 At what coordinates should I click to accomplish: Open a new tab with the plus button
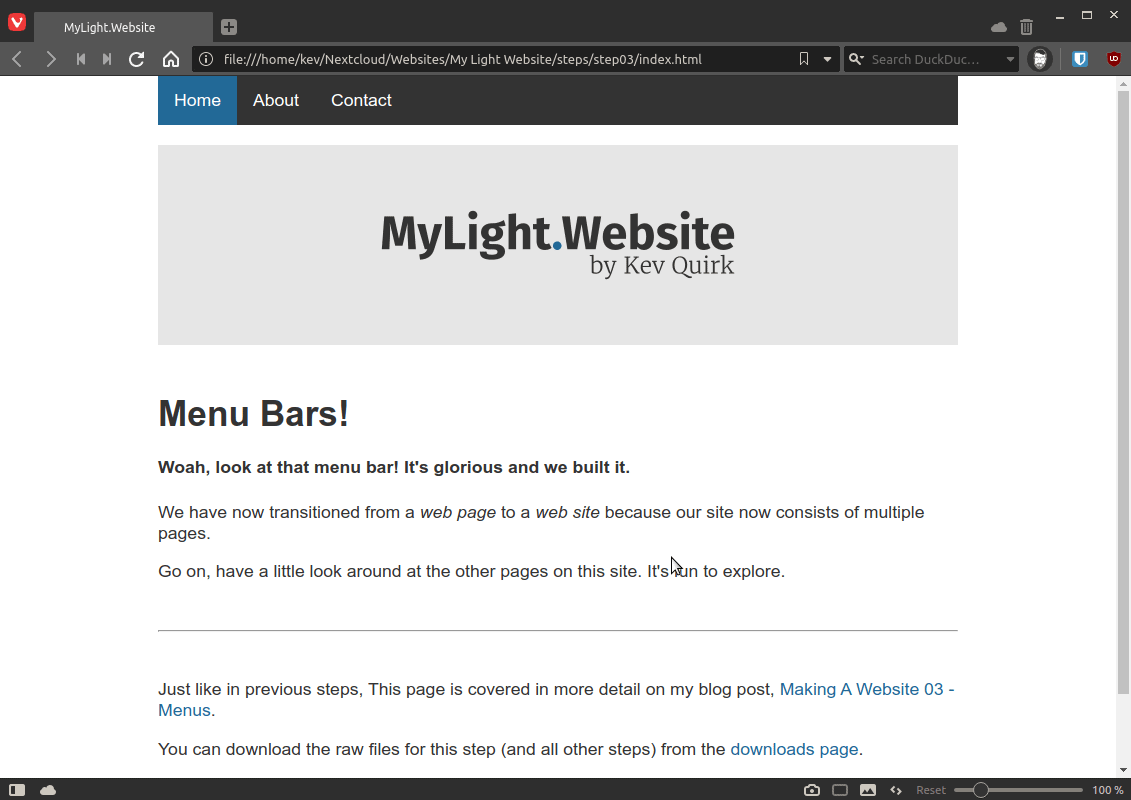tap(230, 27)
